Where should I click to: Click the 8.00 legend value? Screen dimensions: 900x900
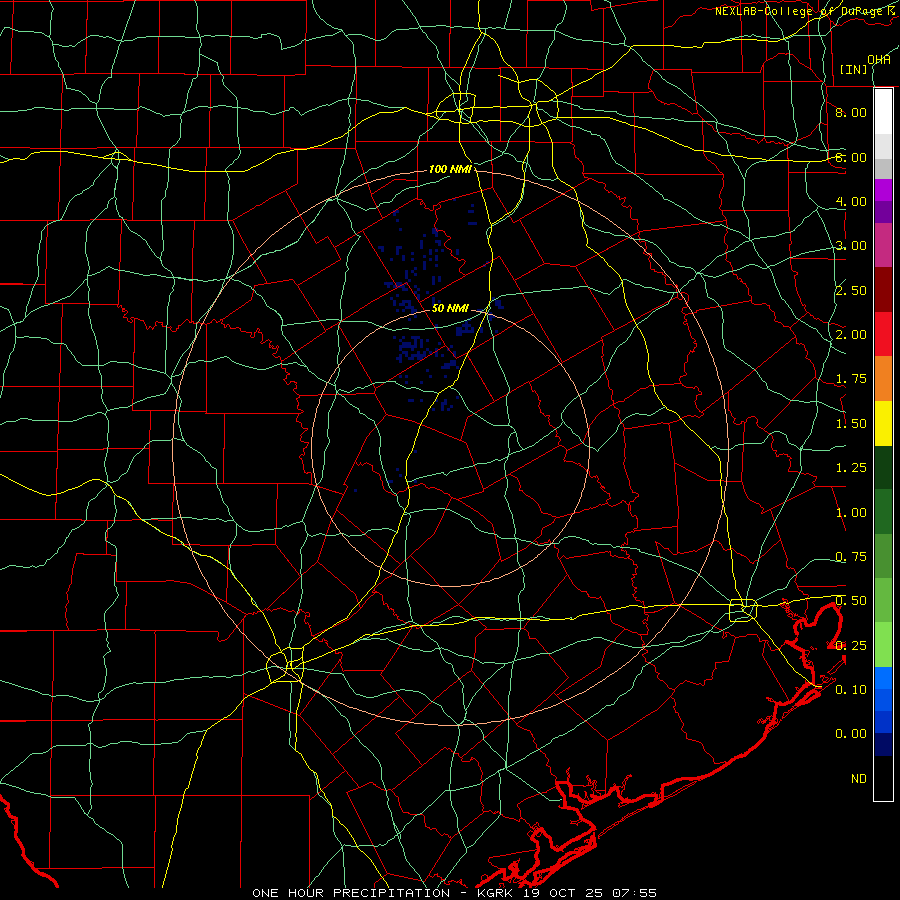coord(851,112)
